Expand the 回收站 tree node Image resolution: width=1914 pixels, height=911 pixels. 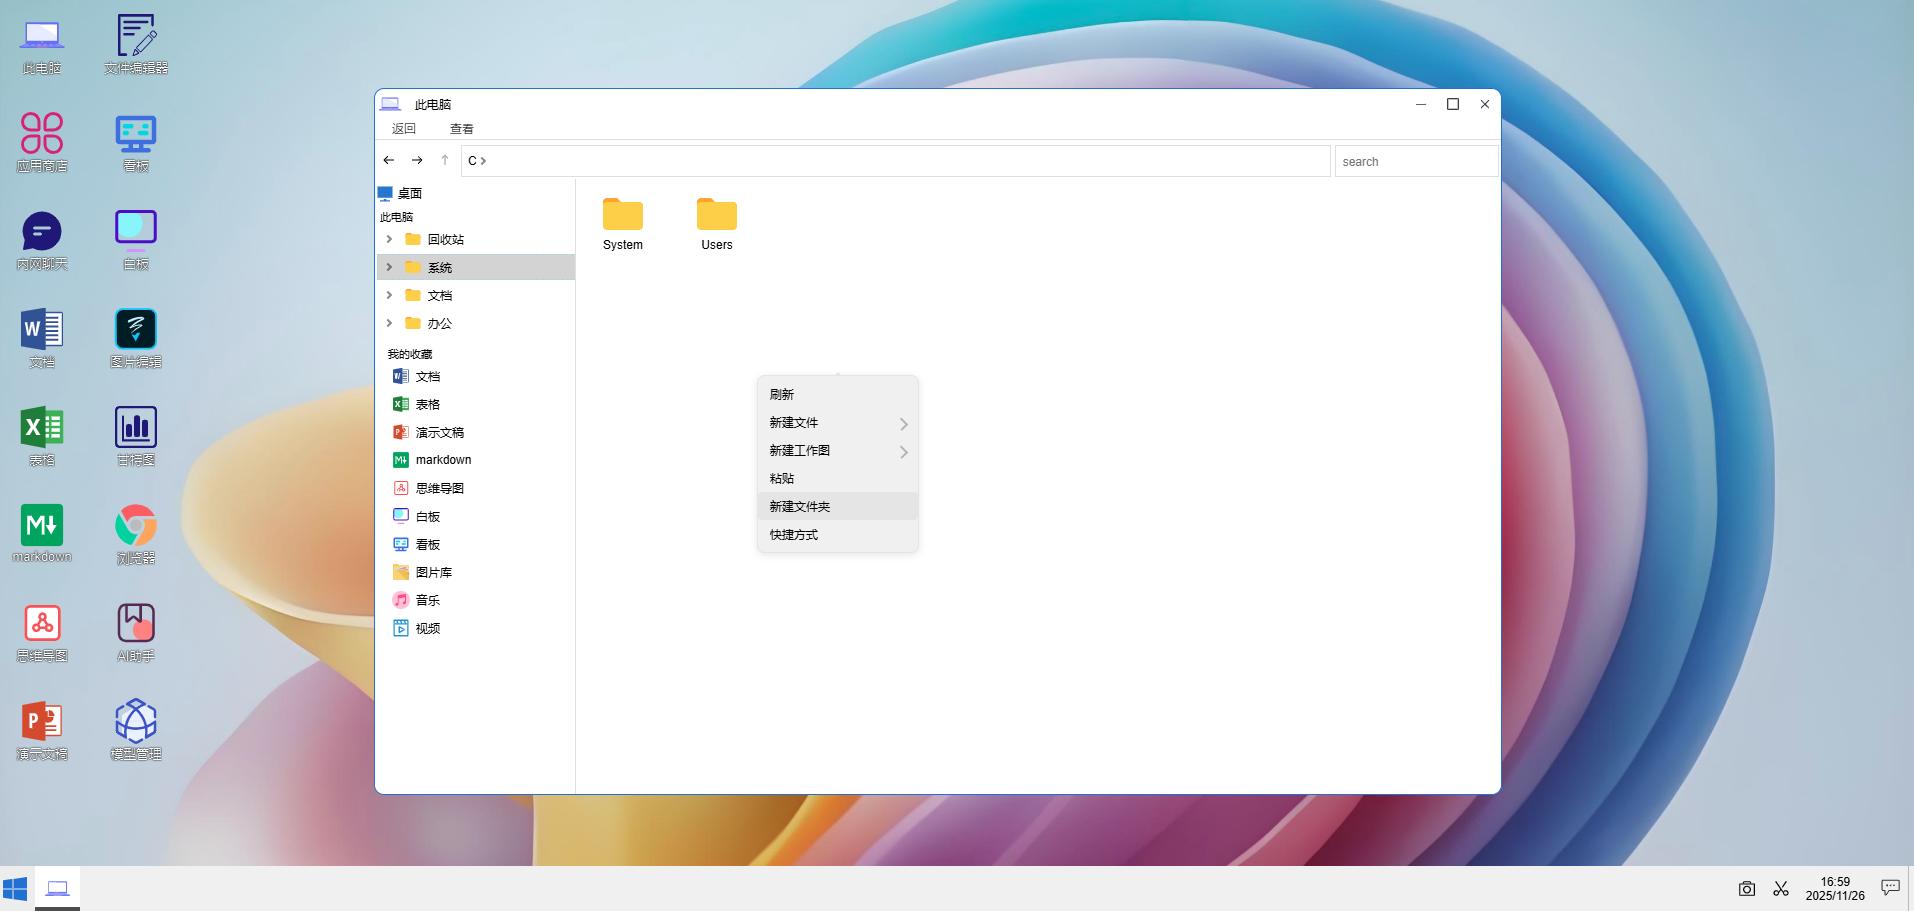pos(389,239)
